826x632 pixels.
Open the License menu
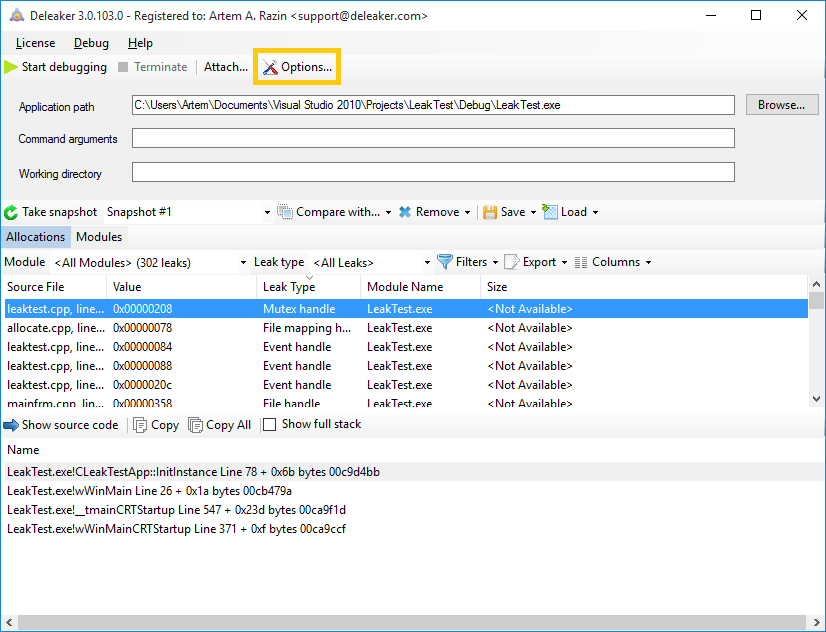pos(35,43)
